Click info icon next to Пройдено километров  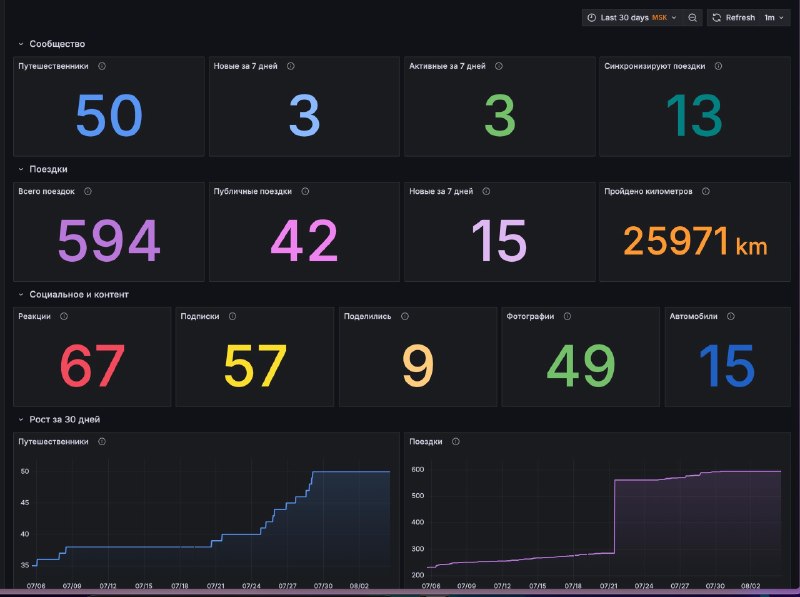coord(706,191)
